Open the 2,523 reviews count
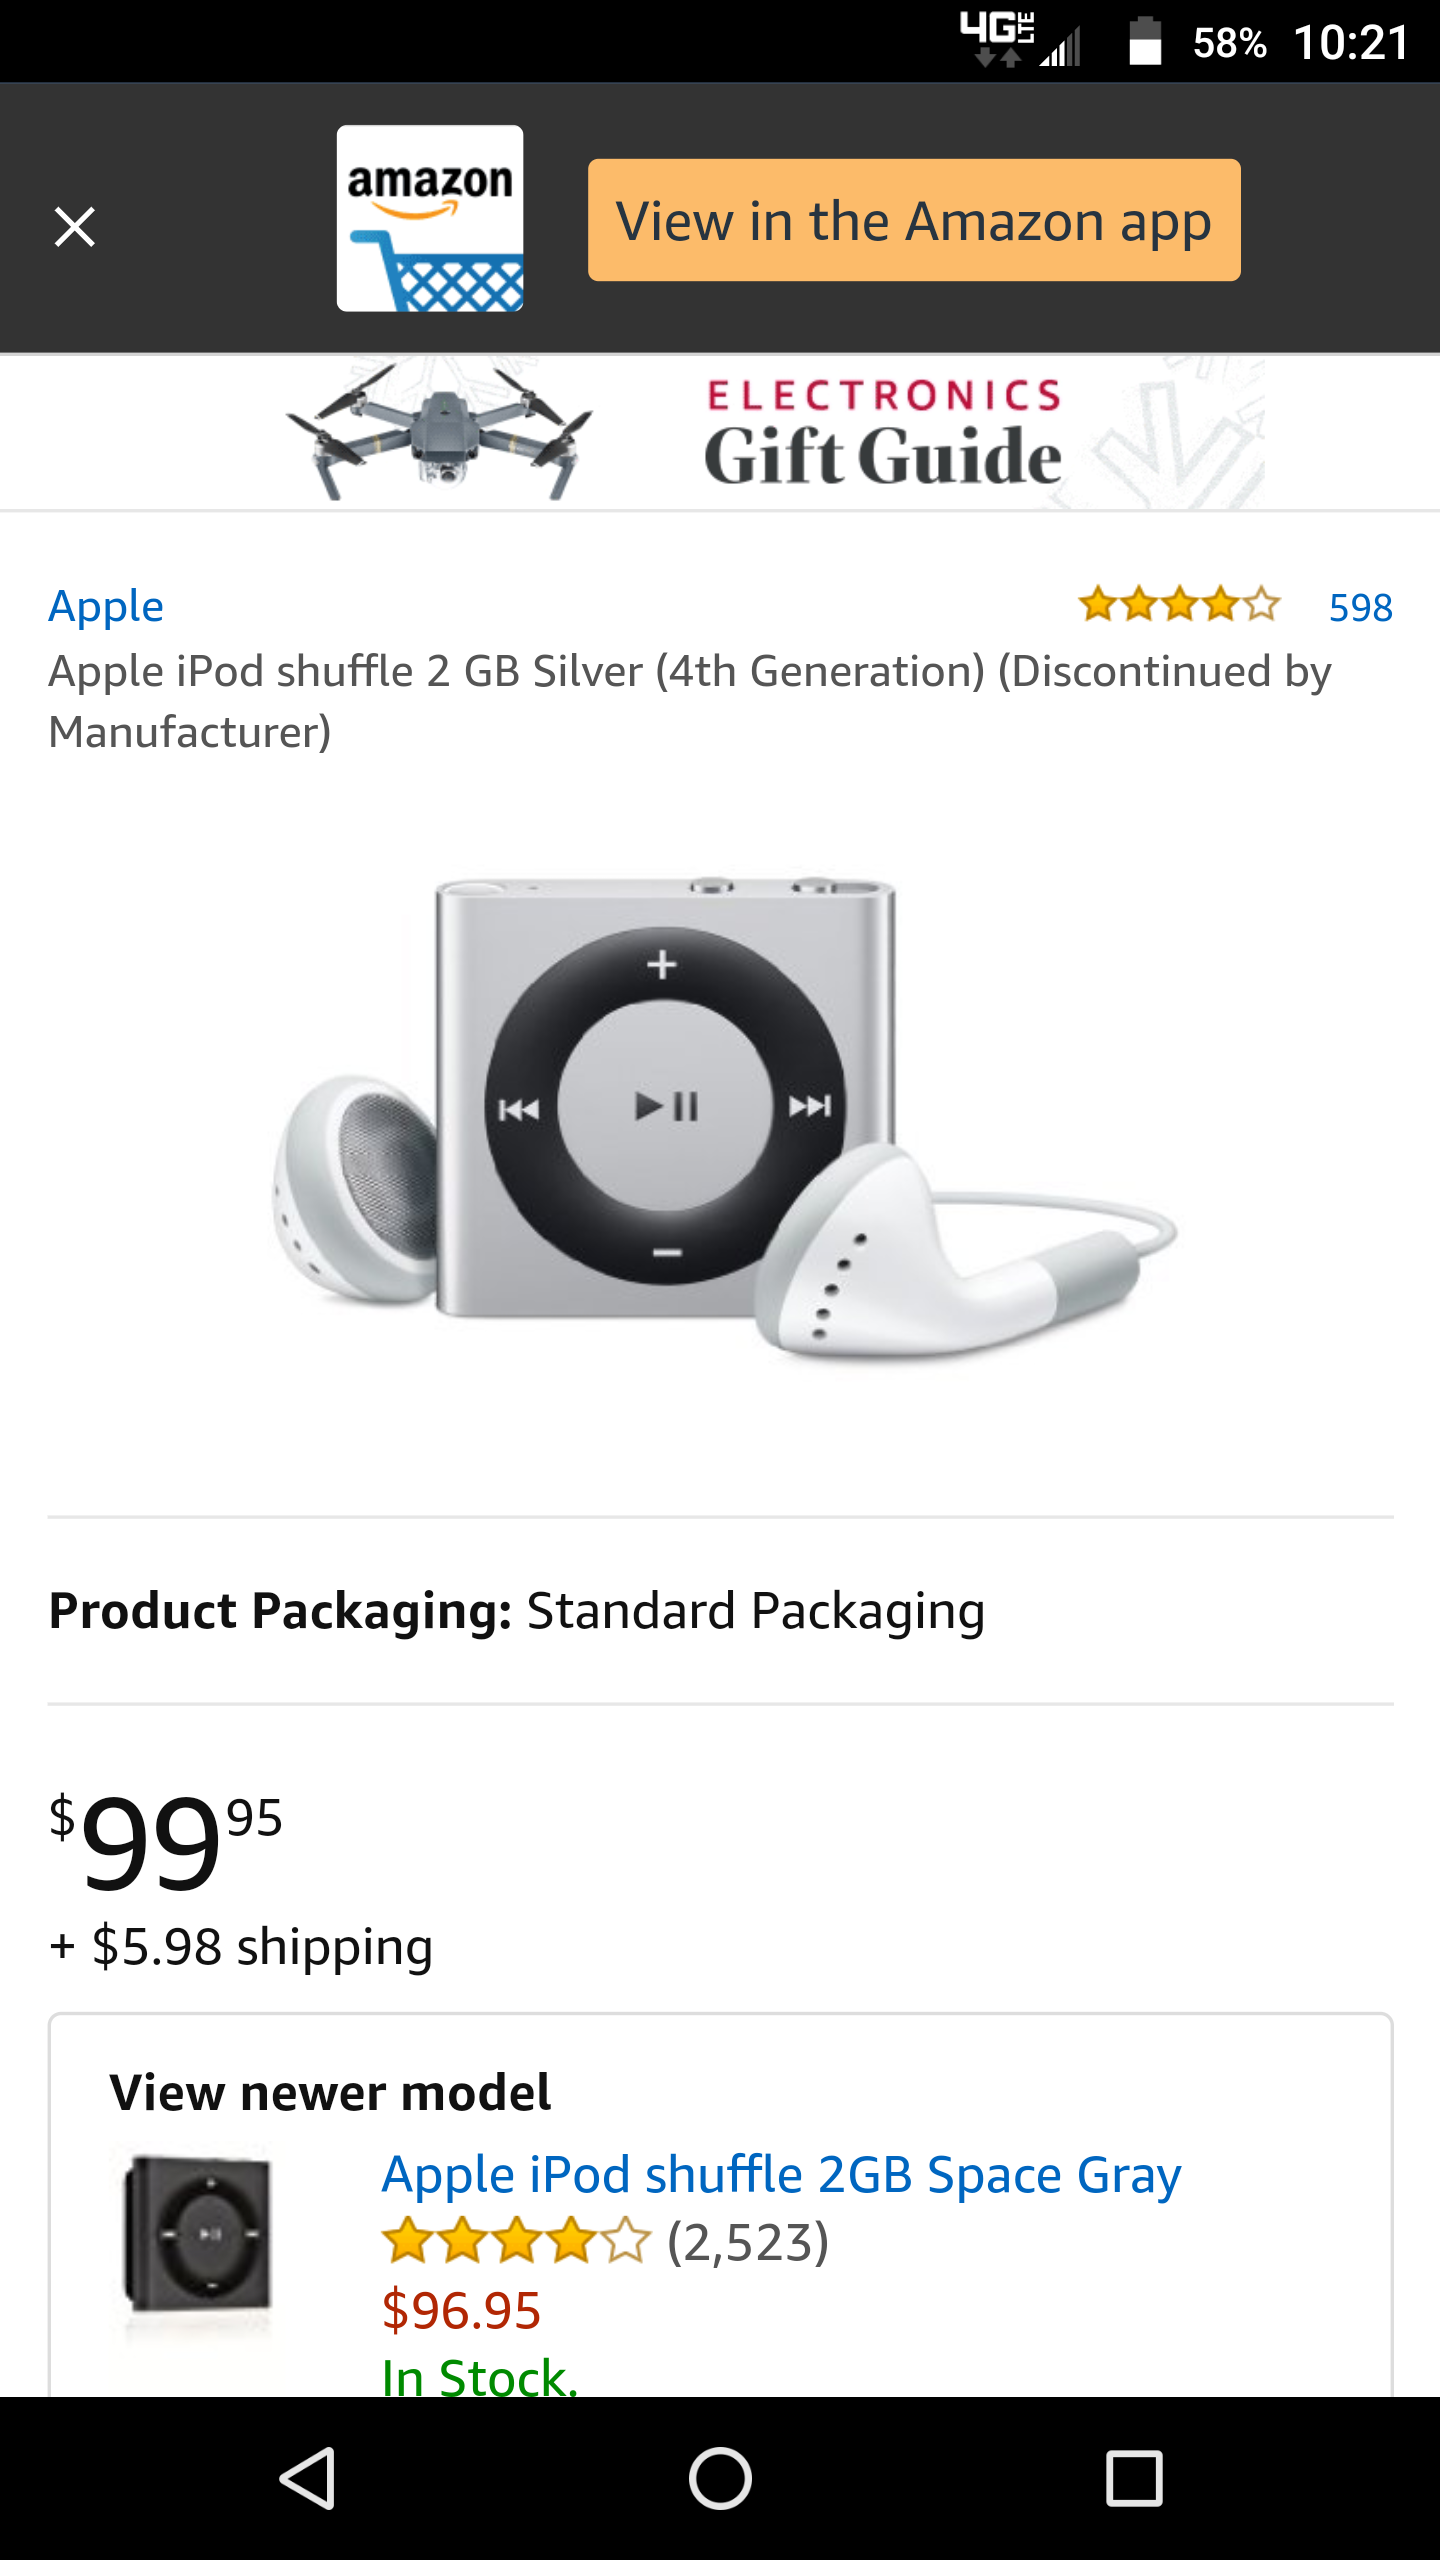The width and height of the screenshot is (1440, 2560). 748,2243
